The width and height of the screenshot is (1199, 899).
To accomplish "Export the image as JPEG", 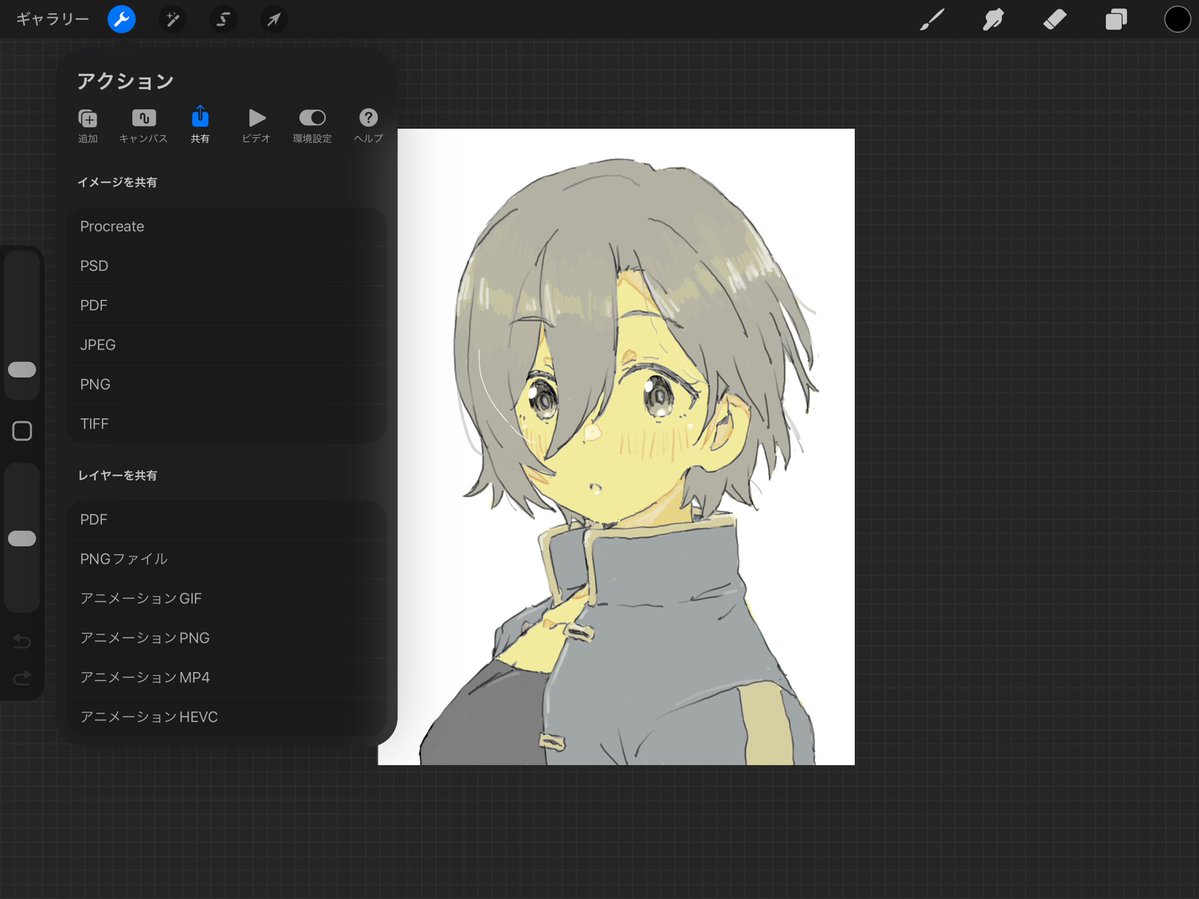I will click(x=226, y=345).
